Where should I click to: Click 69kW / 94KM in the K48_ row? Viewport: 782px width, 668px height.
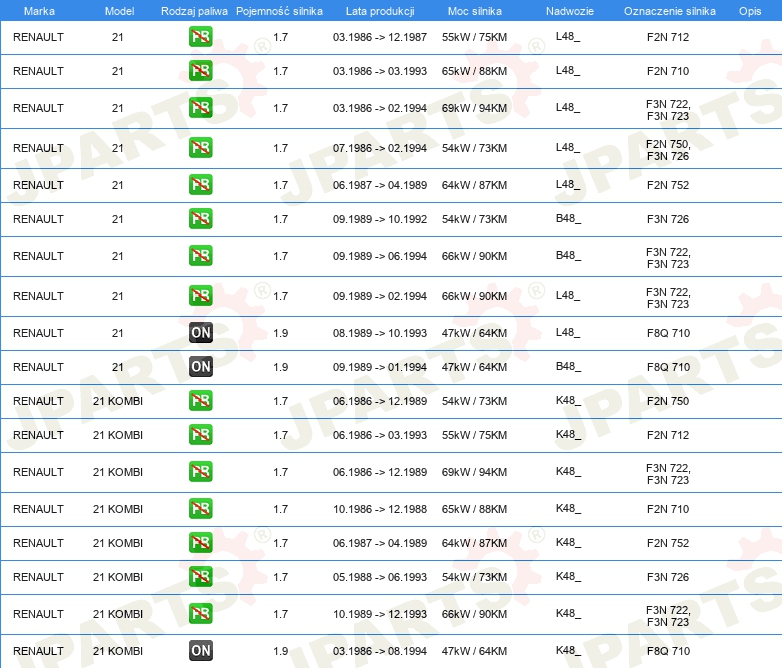point(474,471)
